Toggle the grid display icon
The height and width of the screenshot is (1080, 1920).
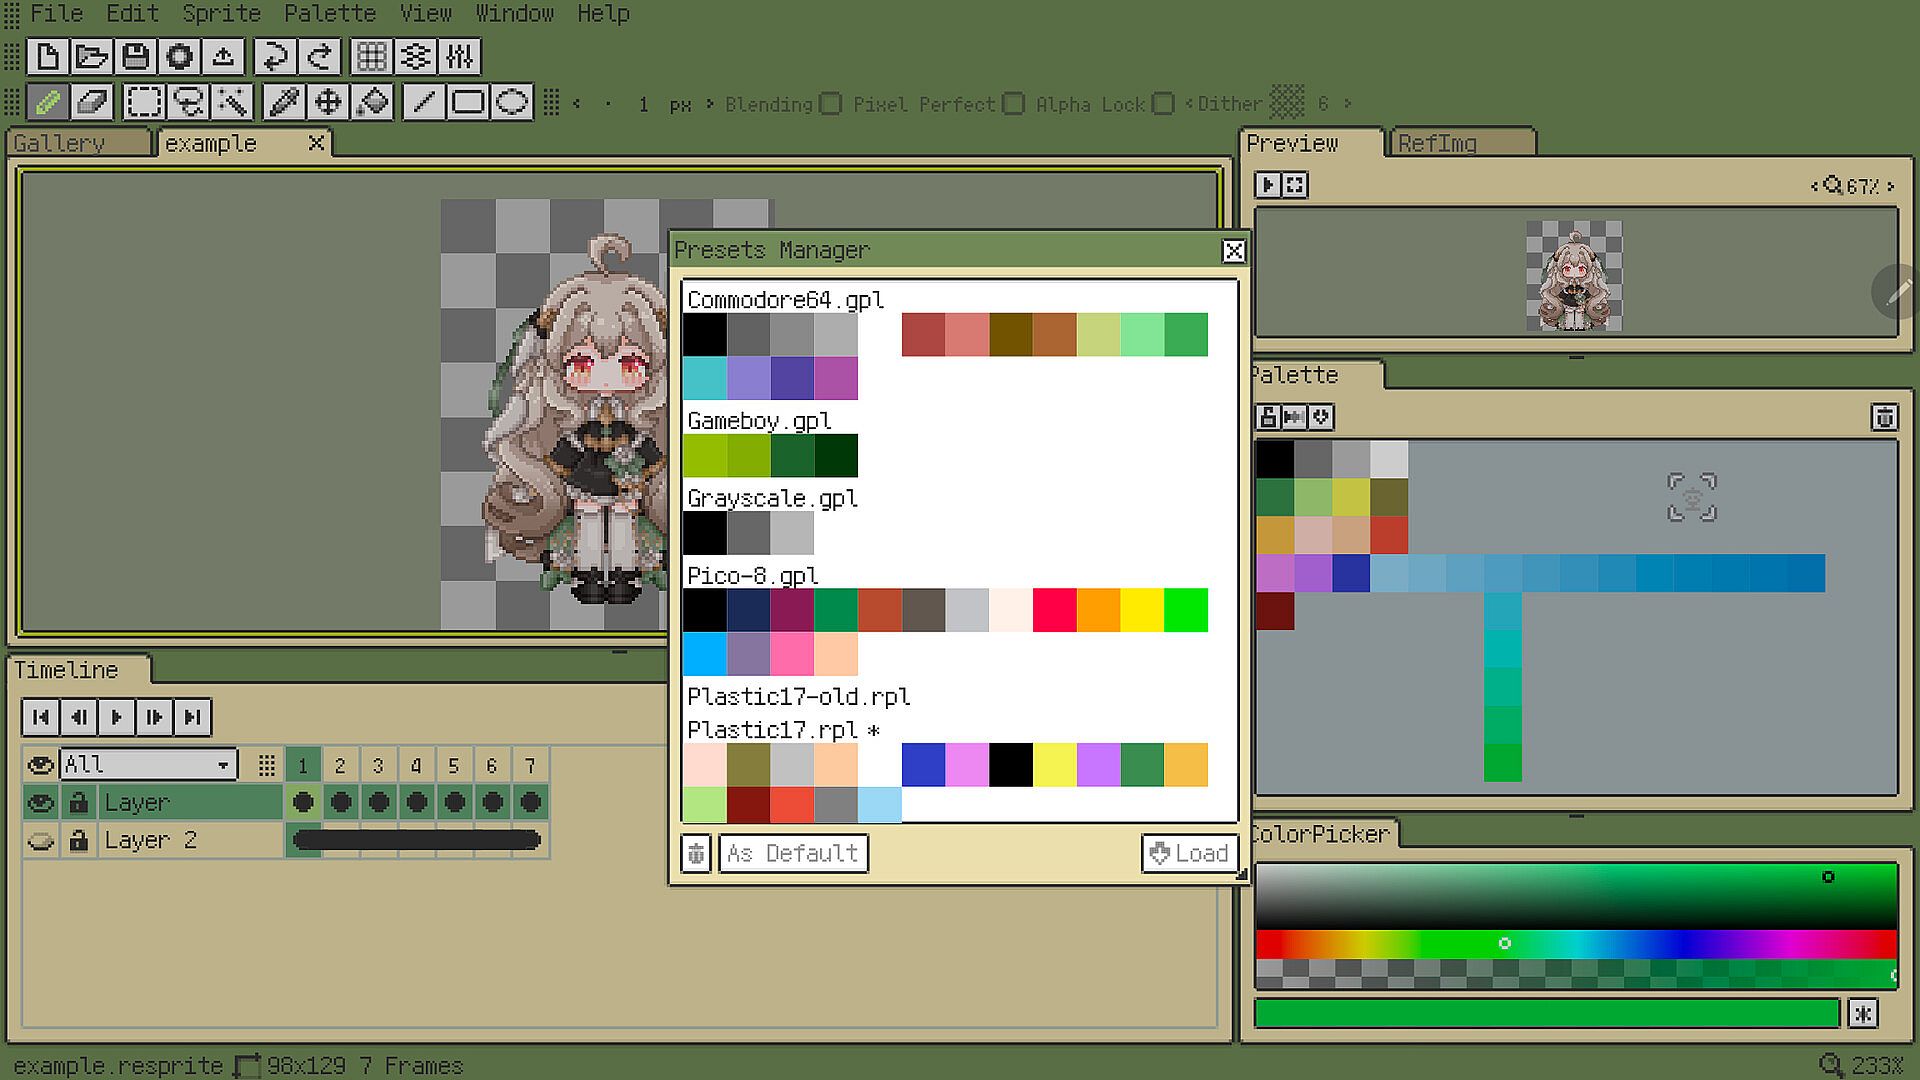[371, 57]
